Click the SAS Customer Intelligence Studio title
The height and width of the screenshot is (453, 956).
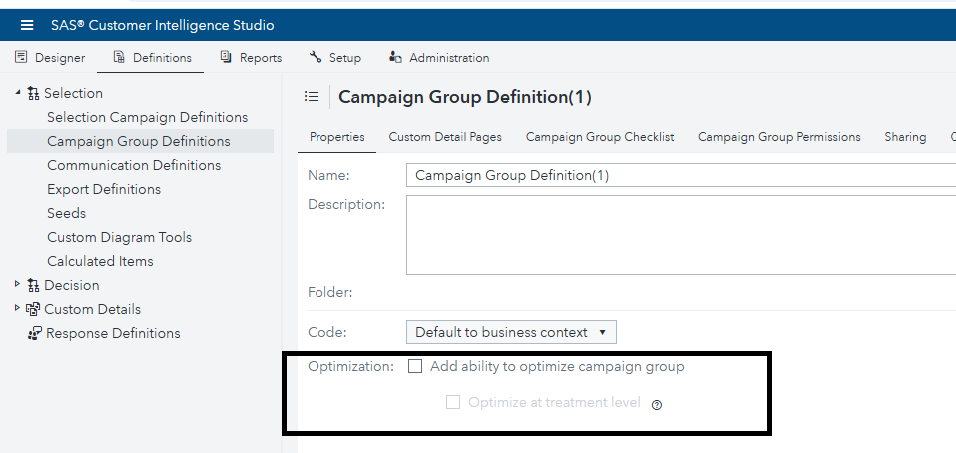[163, 25]
